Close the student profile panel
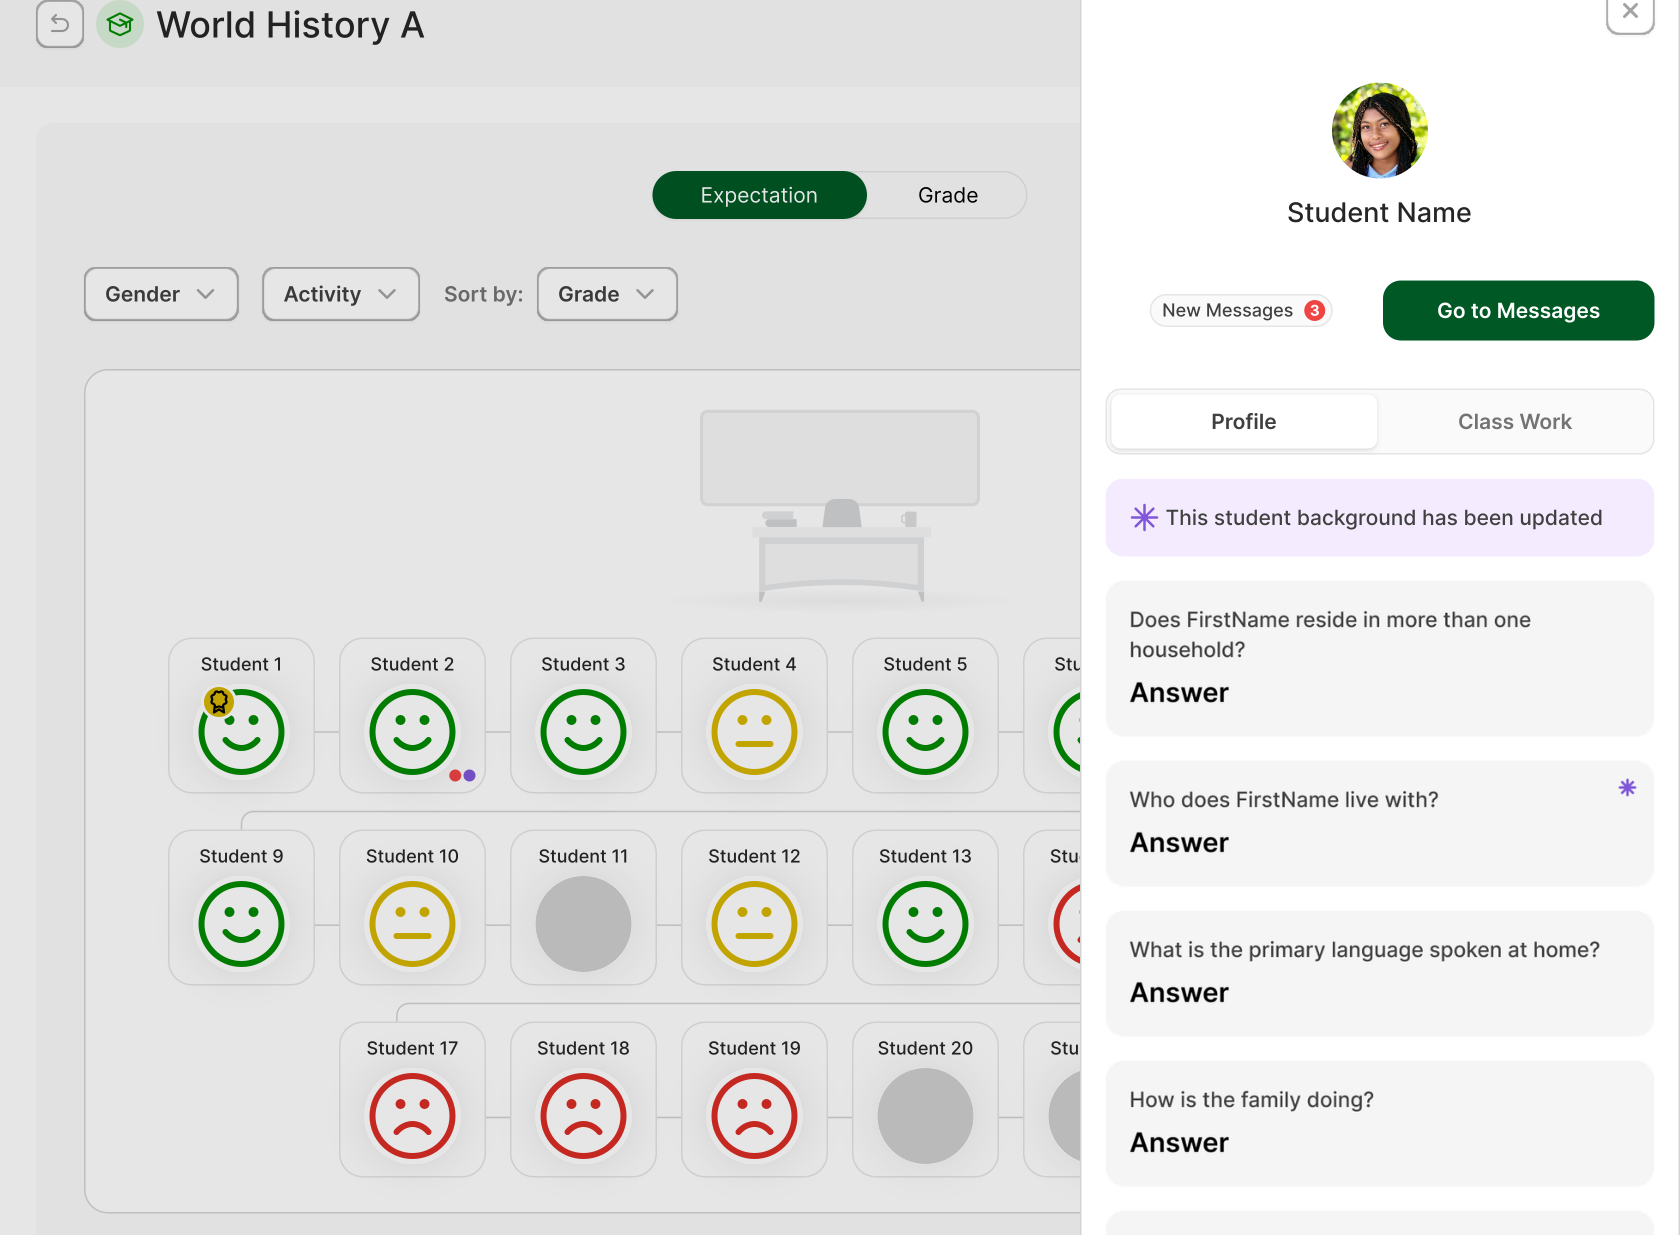1680x1235 pixels. tap(1630, 12)
